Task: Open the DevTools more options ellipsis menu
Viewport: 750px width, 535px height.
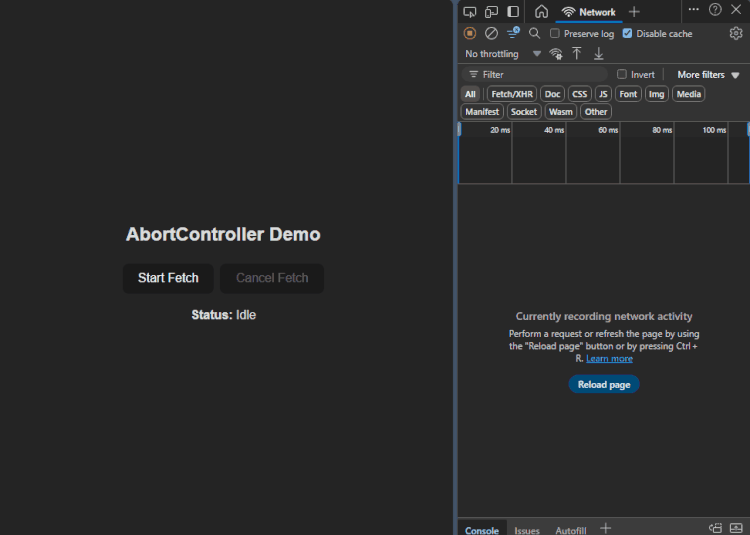Action: point(694,10)
